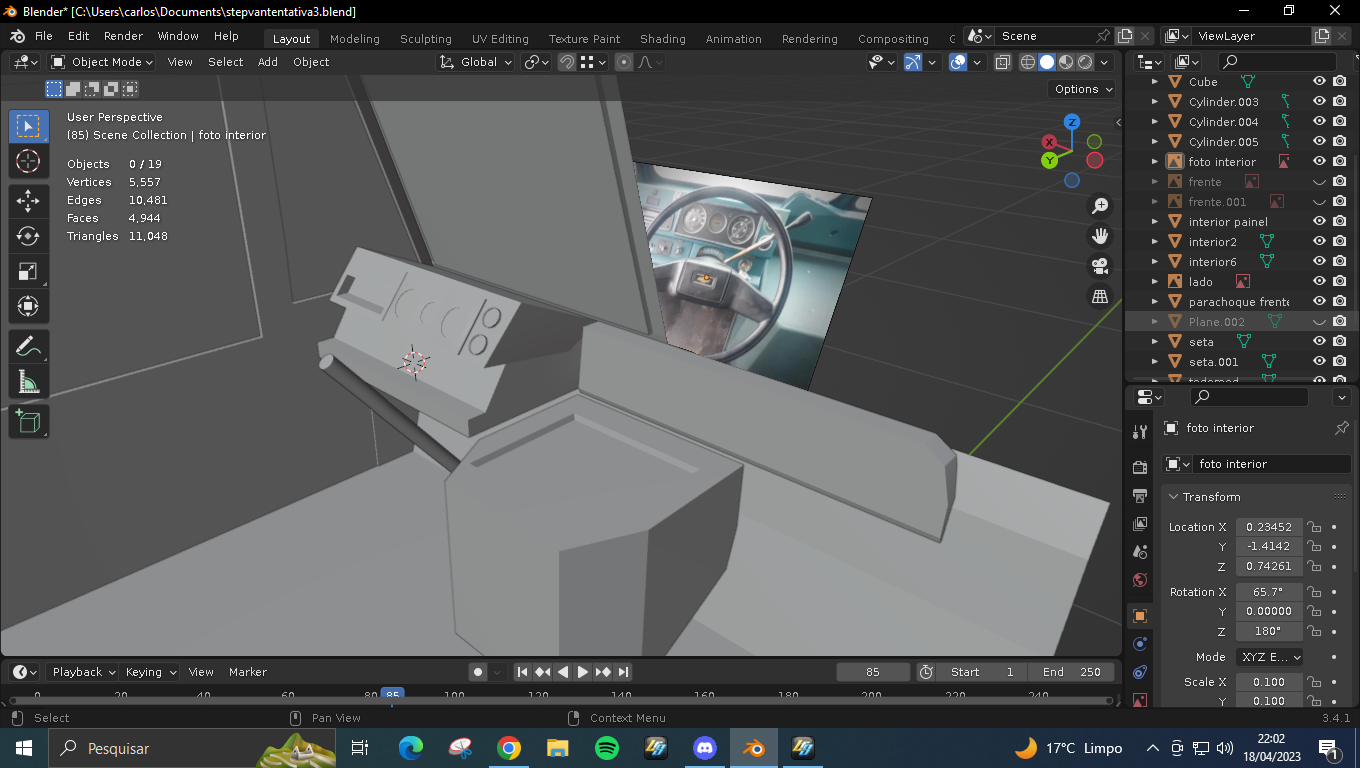
Task: Click the Blender logo menu icon
Action: point(17,36)
